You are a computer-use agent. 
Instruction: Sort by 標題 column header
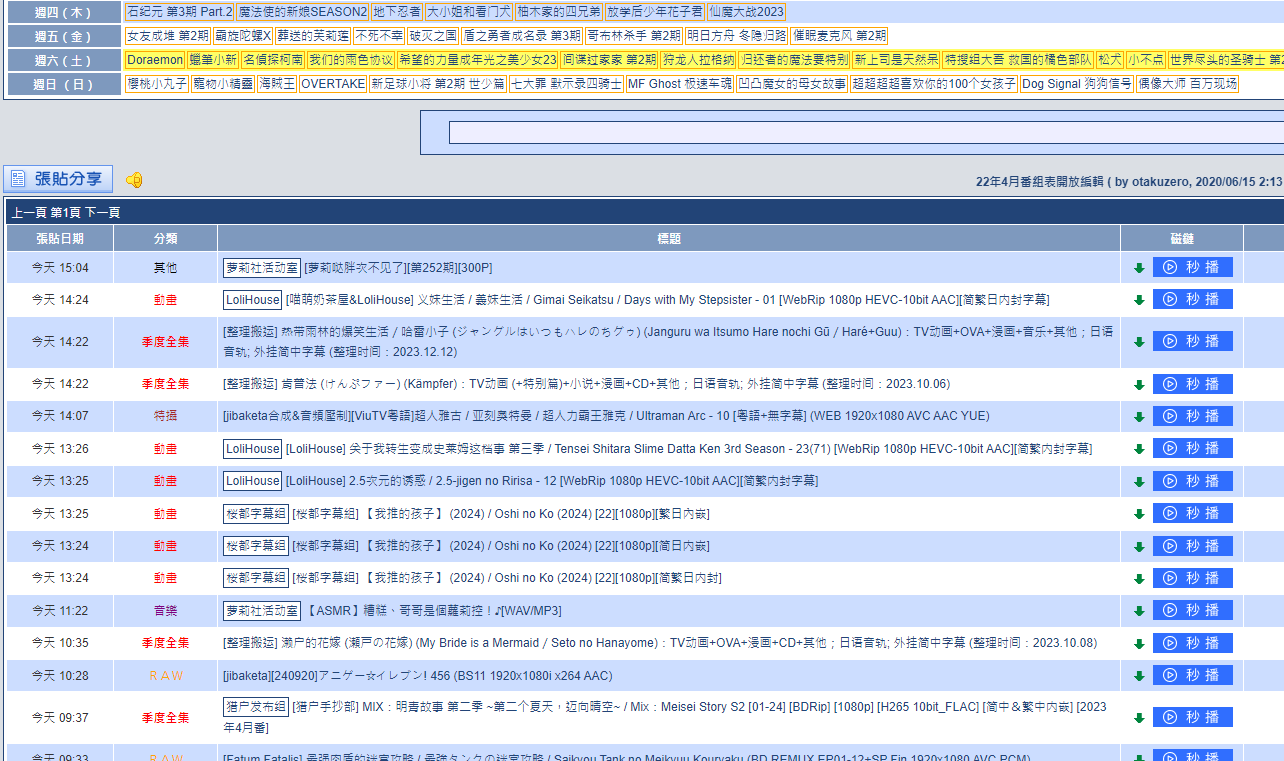669,238
